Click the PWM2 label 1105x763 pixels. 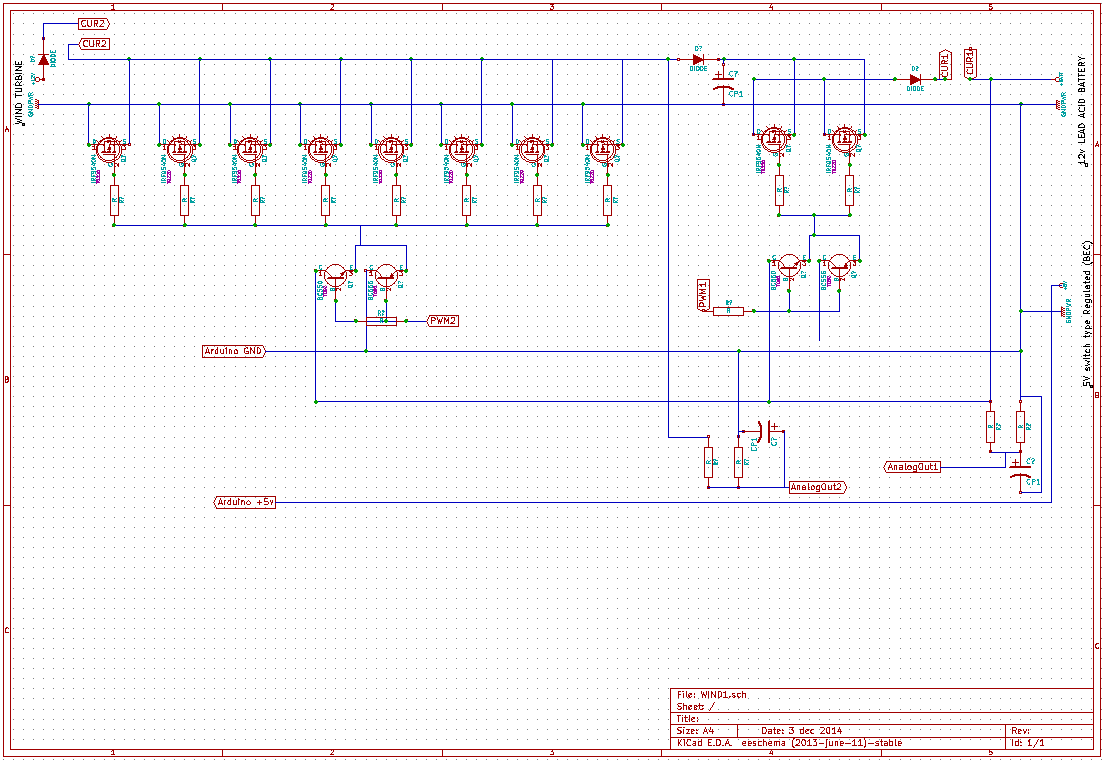pyautogui.click(x=444, y=321)
